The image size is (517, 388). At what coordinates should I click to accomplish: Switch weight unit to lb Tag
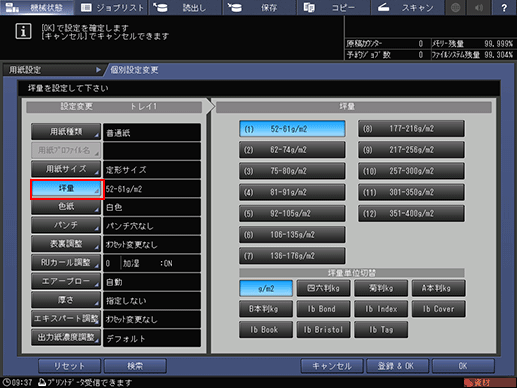tap(381, 330)
